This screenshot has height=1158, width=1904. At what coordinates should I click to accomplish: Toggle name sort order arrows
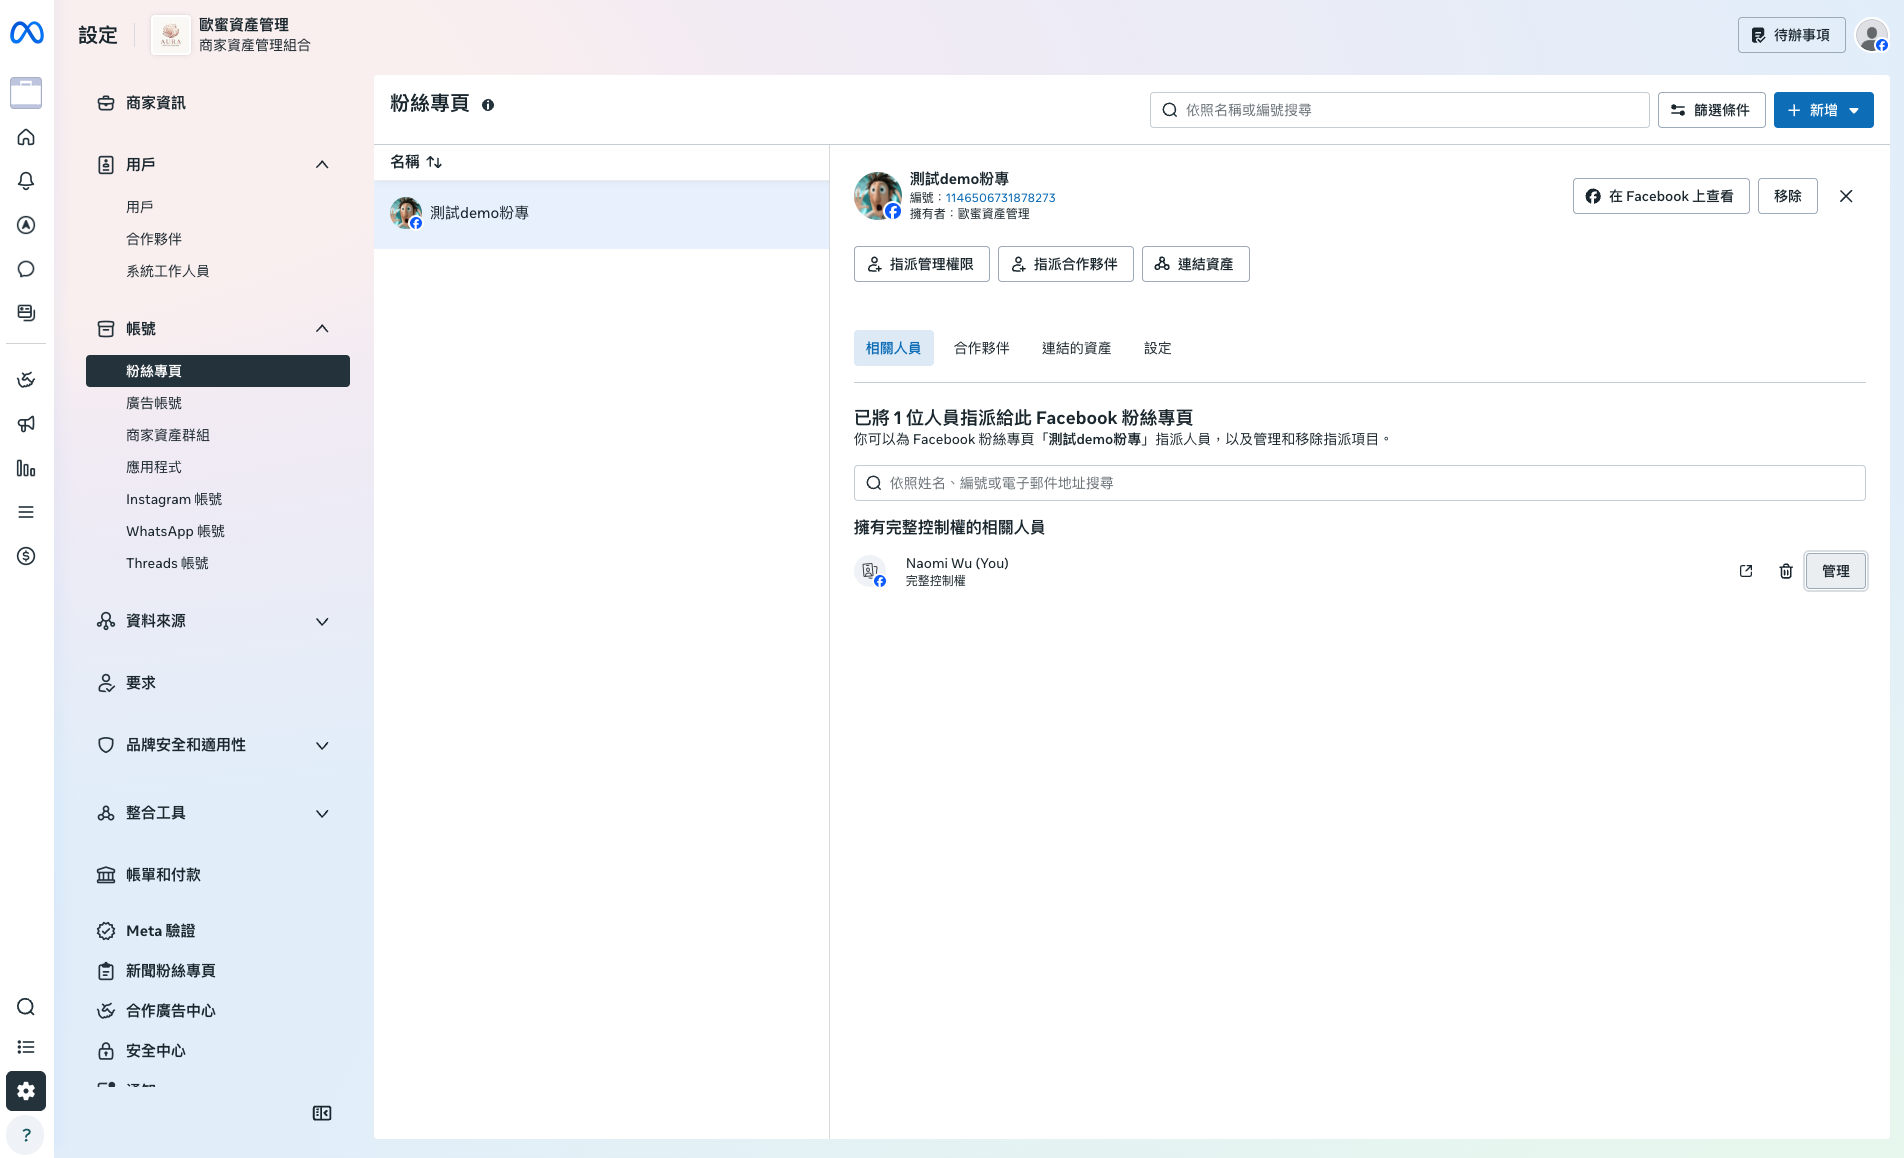click(x=434, y=162)
